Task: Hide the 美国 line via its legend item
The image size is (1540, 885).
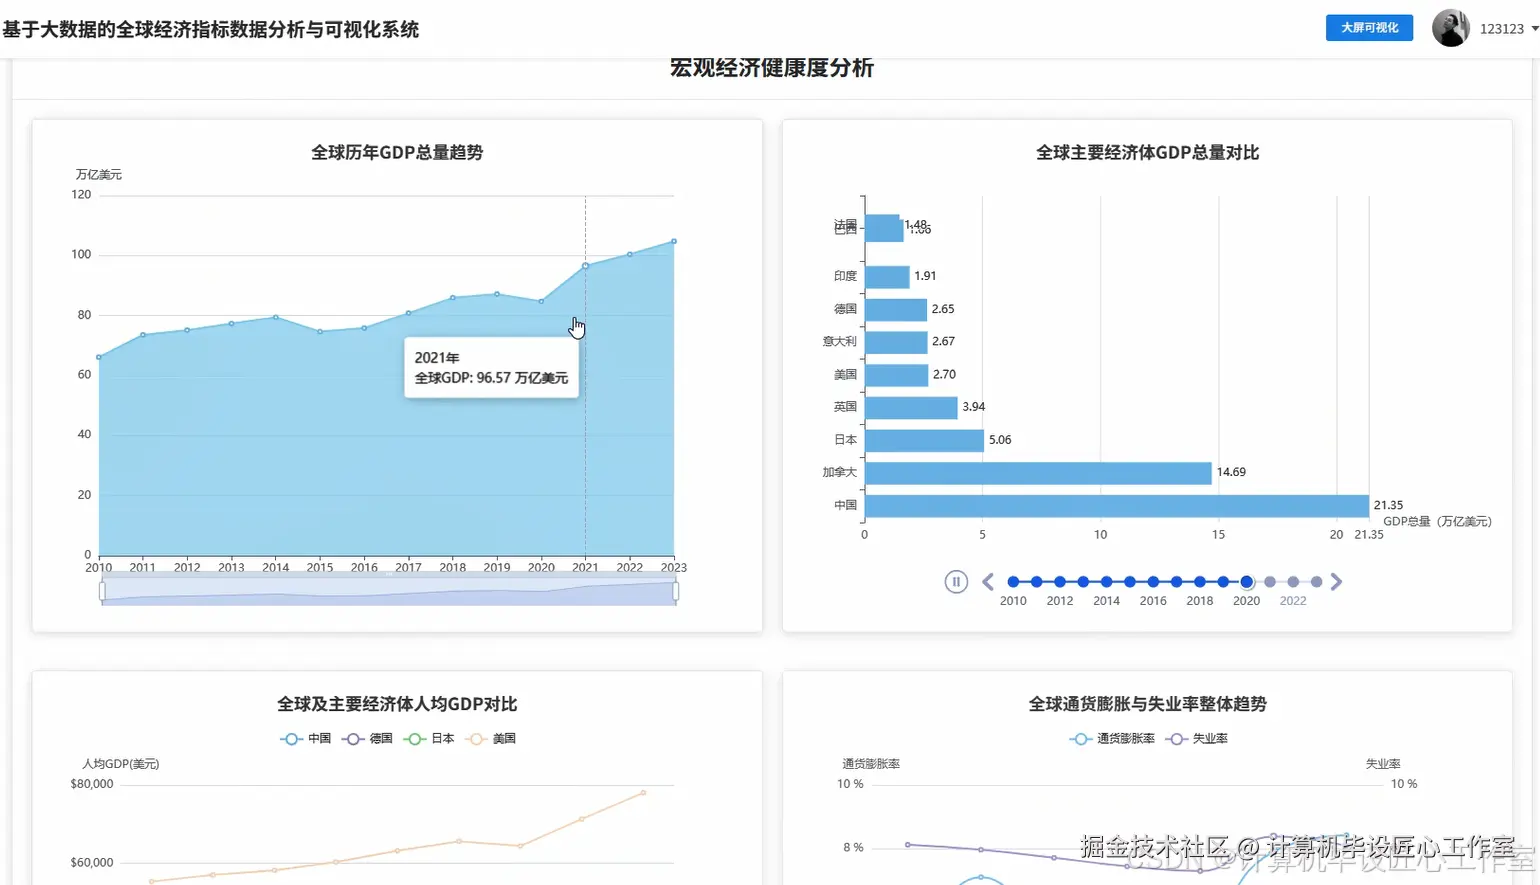Action: (x=491, y=738)
